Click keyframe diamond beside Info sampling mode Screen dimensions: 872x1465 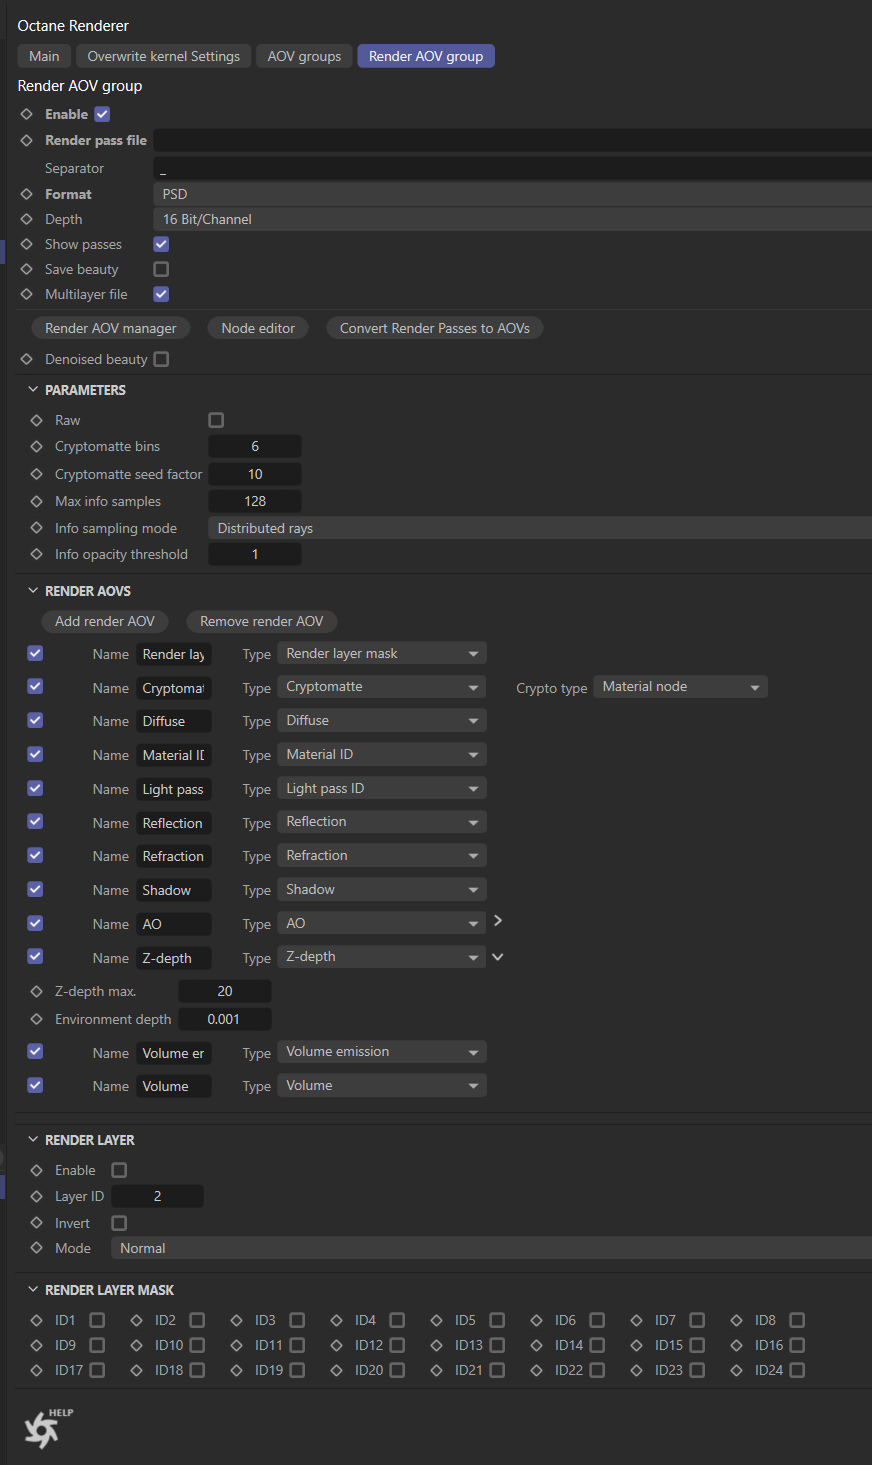[37, 528]
